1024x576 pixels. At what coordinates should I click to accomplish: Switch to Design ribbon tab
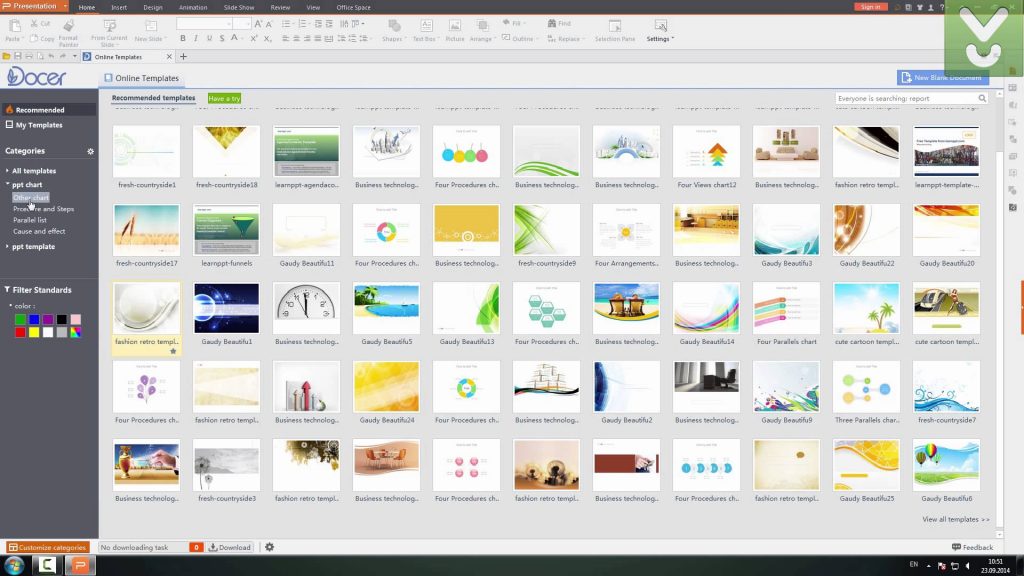pyautogui.click(x=153, y=7)
